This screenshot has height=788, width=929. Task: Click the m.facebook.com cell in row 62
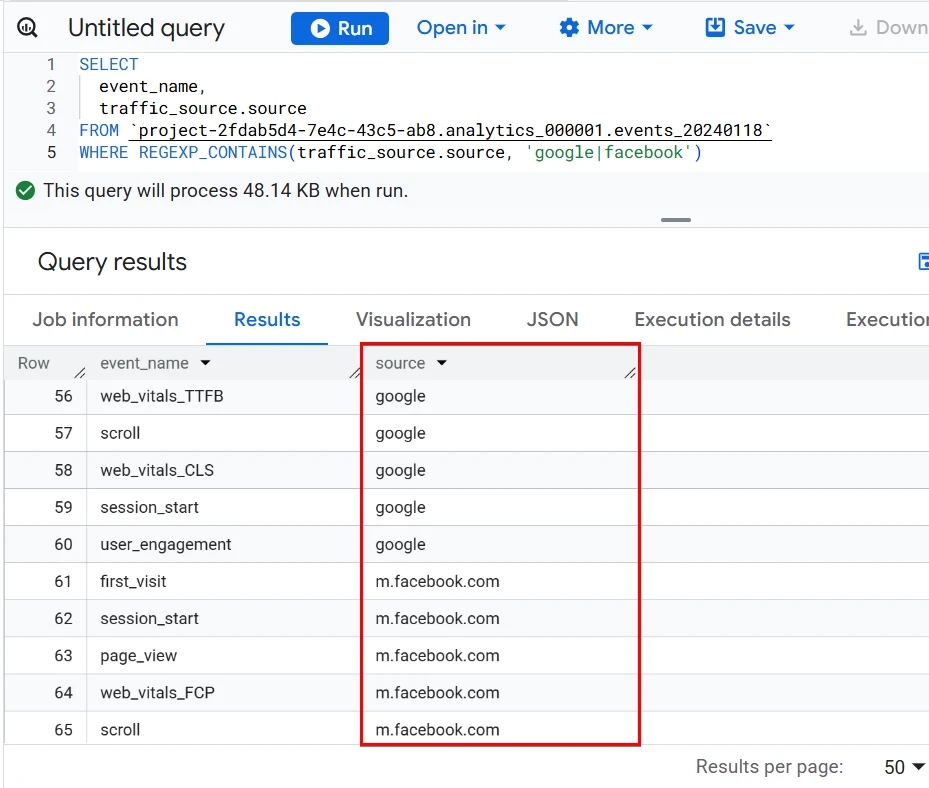click(x=437, y=619)
